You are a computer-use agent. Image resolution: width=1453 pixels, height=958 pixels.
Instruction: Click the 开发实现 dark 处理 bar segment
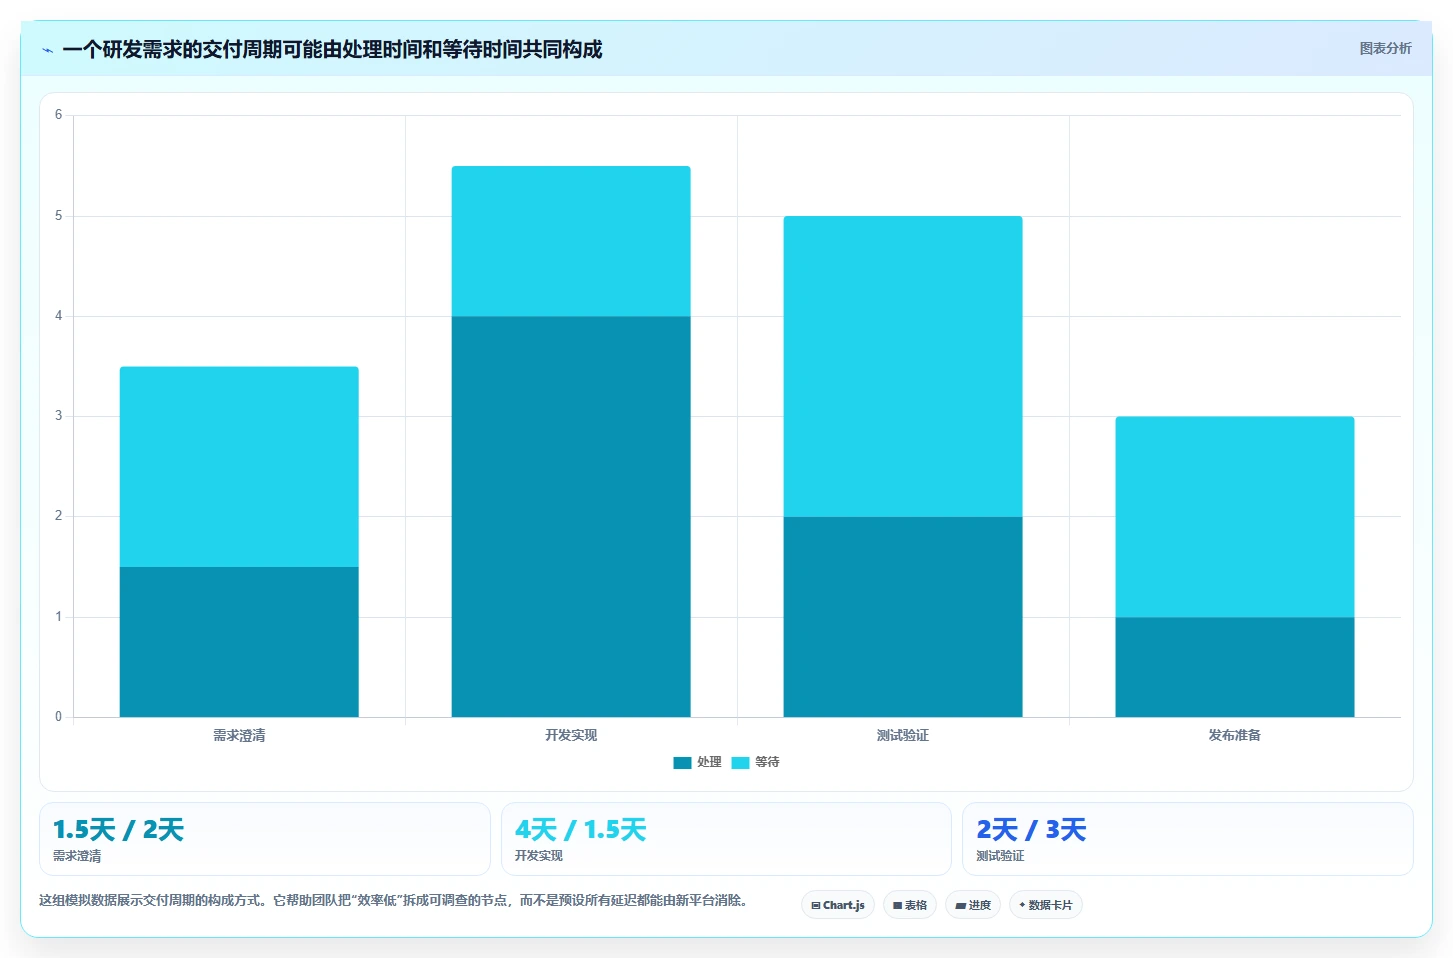click(x=571, y=517)
